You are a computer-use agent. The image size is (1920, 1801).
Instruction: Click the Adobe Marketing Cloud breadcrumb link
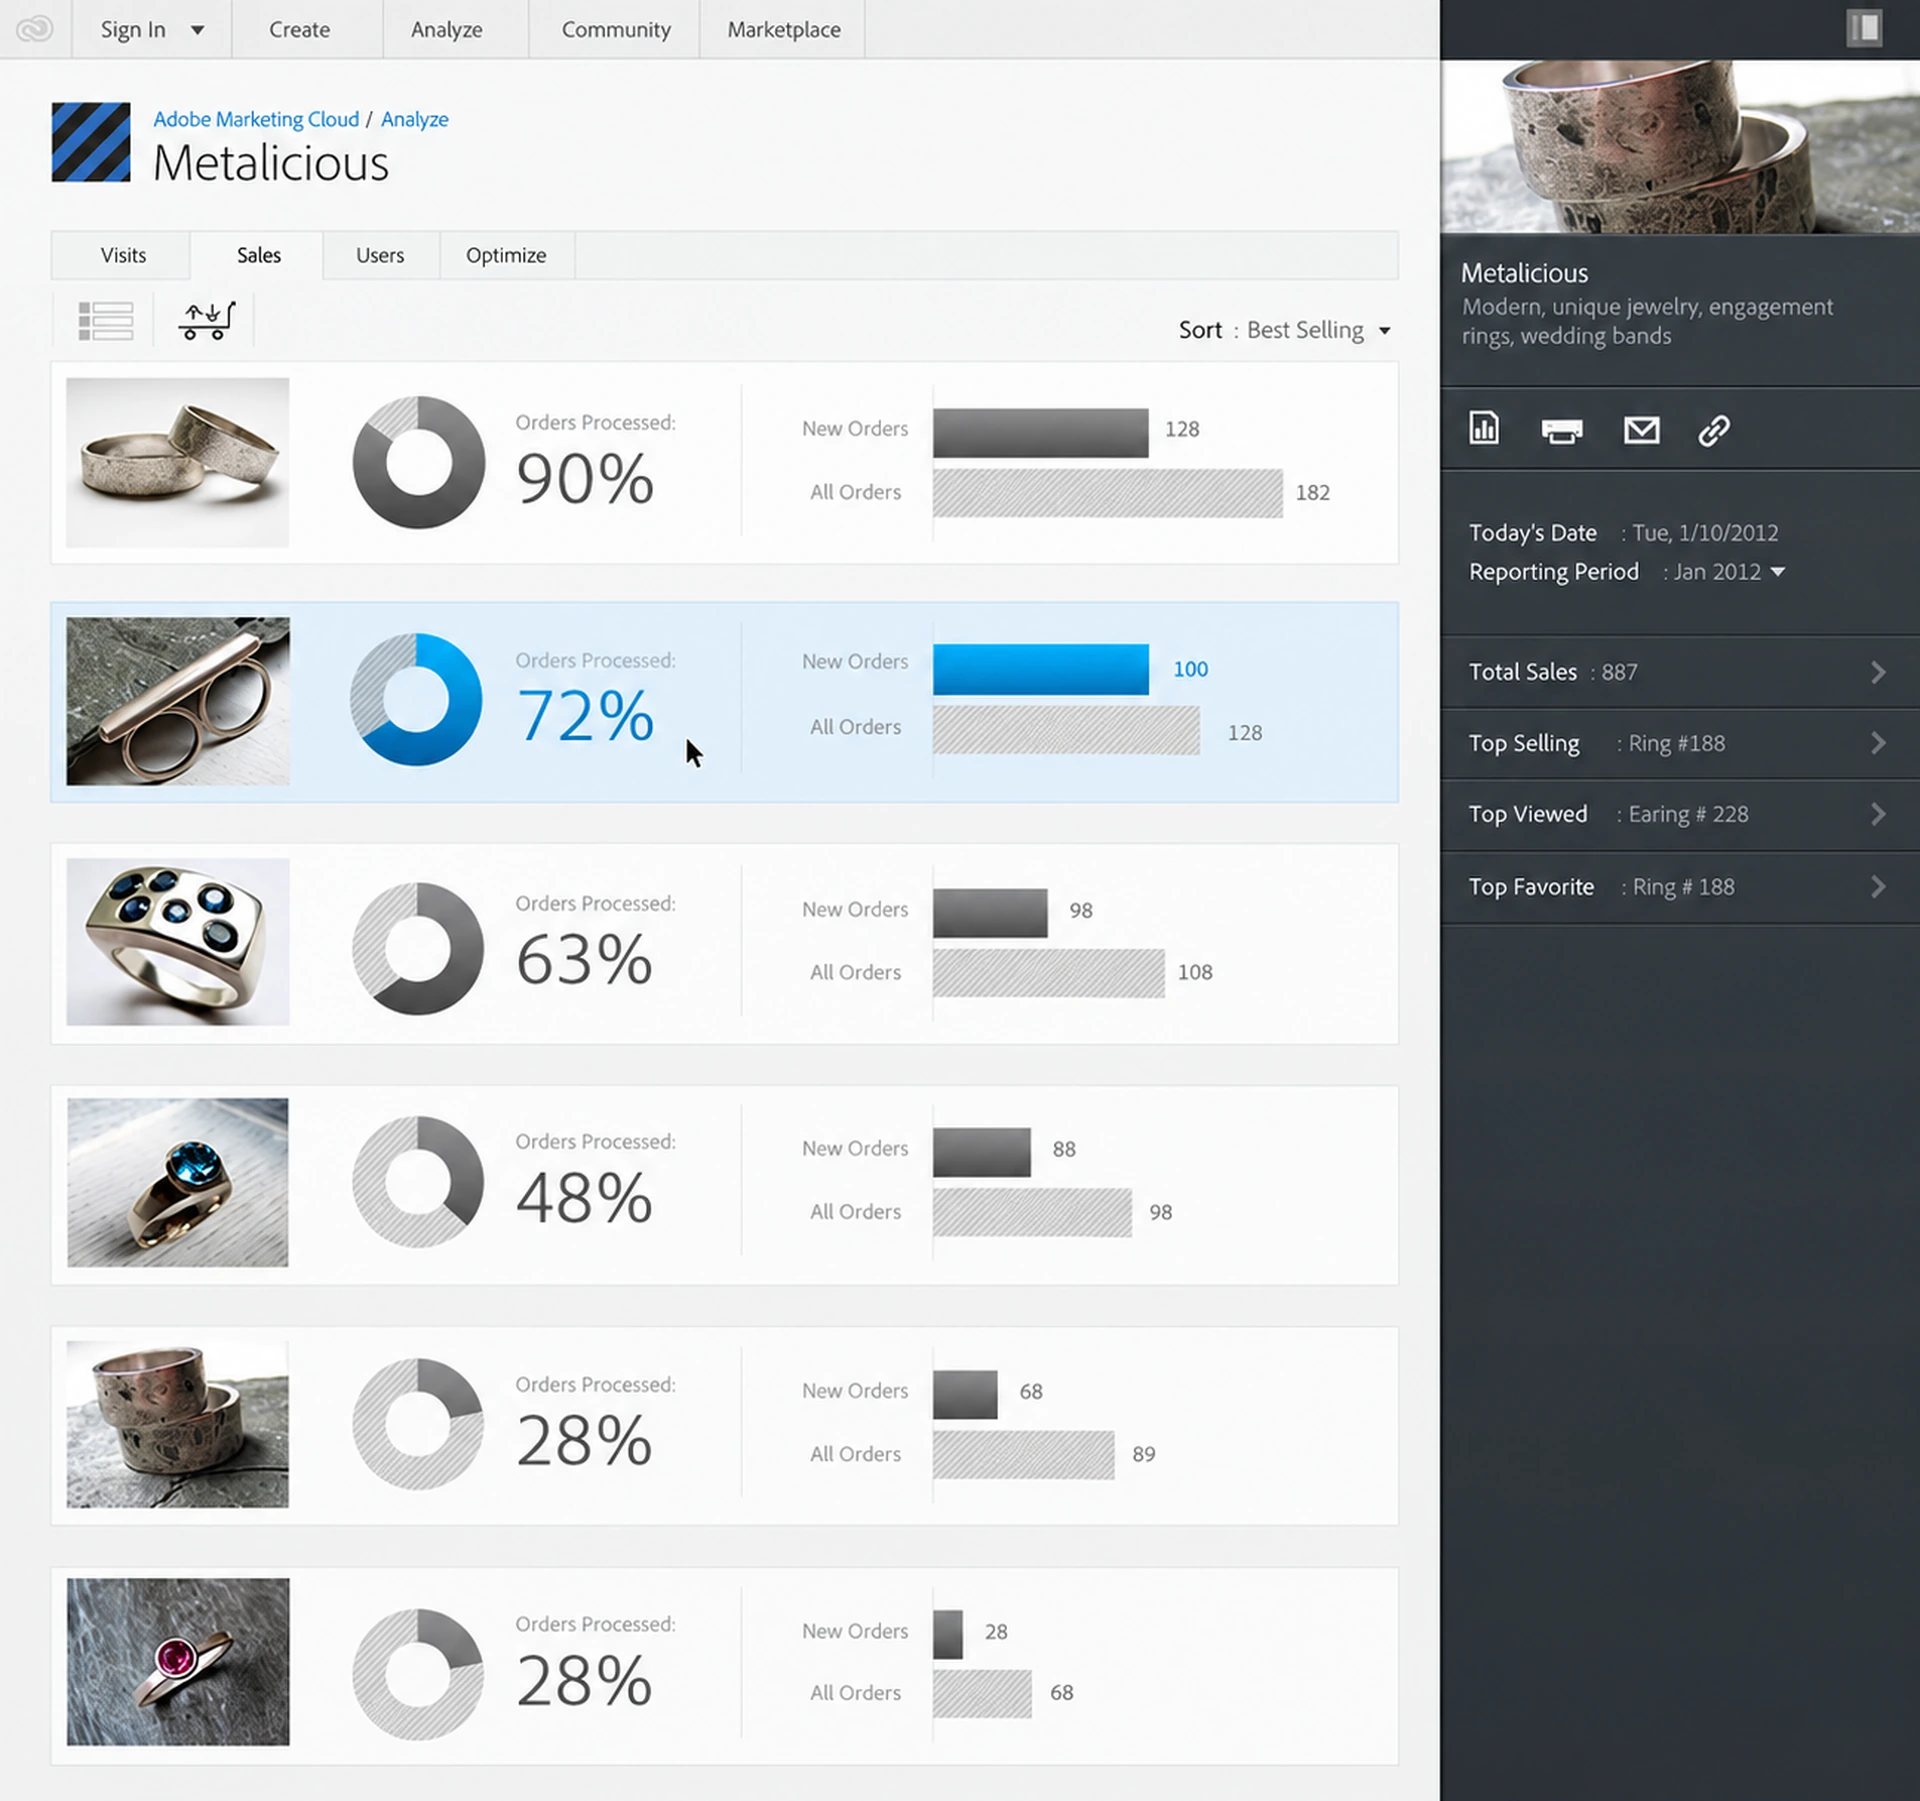[x=256, y=119]
